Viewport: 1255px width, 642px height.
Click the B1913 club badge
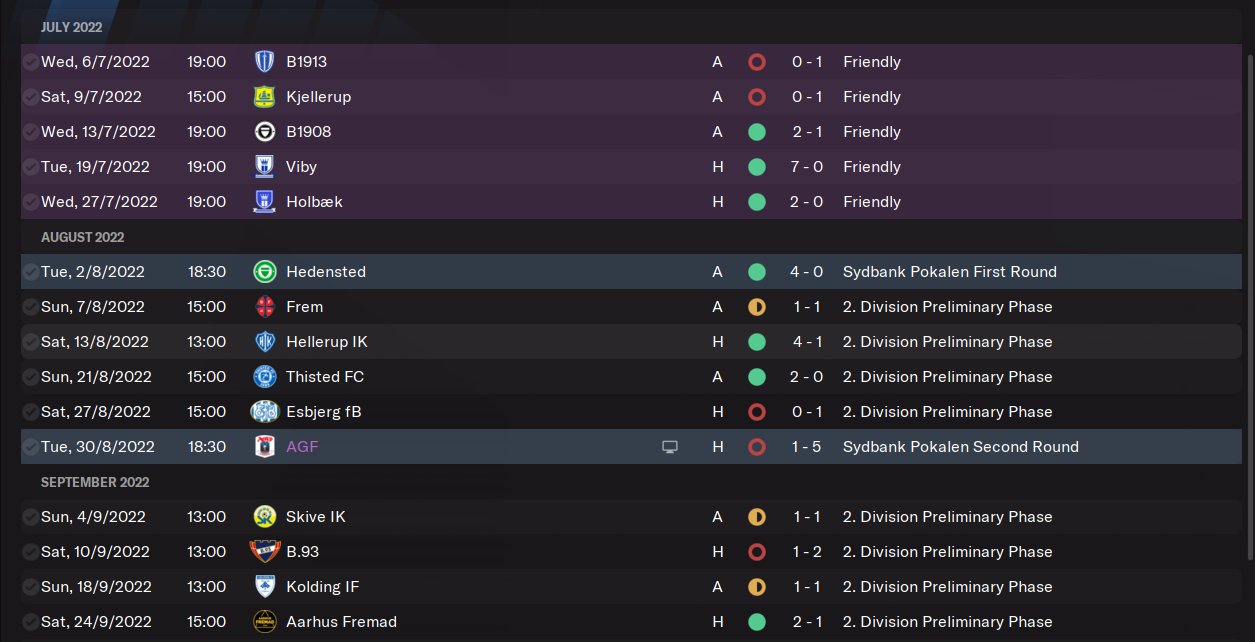pos(265,62)
